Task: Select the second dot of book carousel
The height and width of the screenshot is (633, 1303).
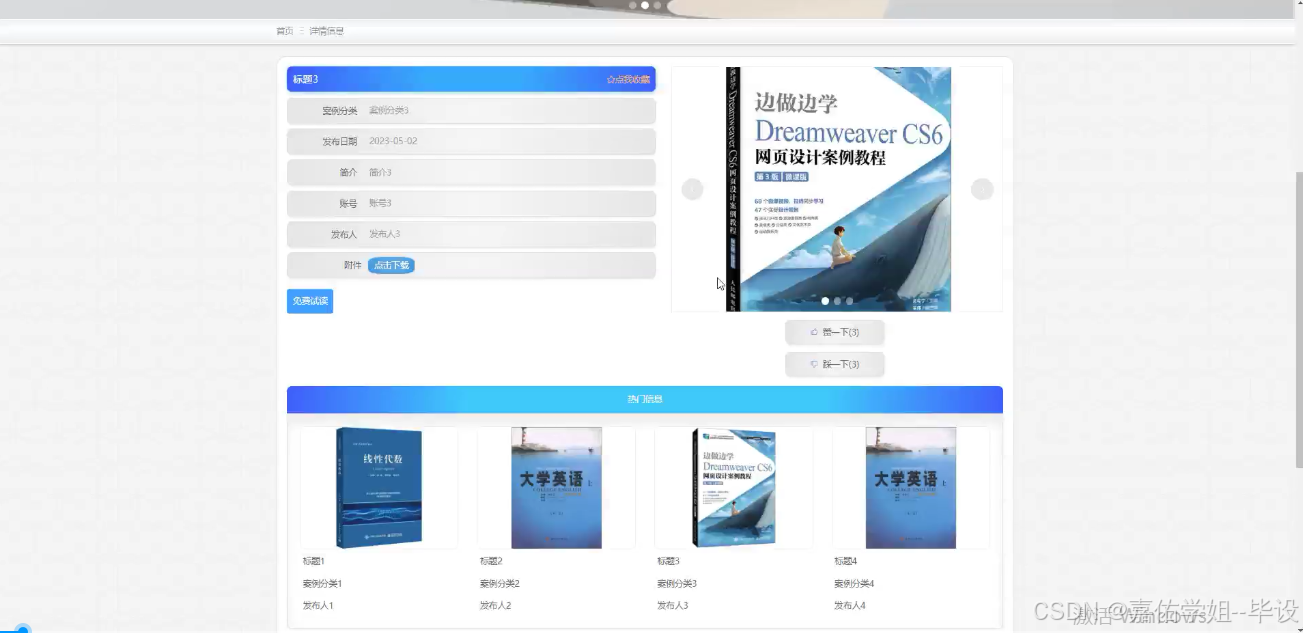Action: click(837, 300)
